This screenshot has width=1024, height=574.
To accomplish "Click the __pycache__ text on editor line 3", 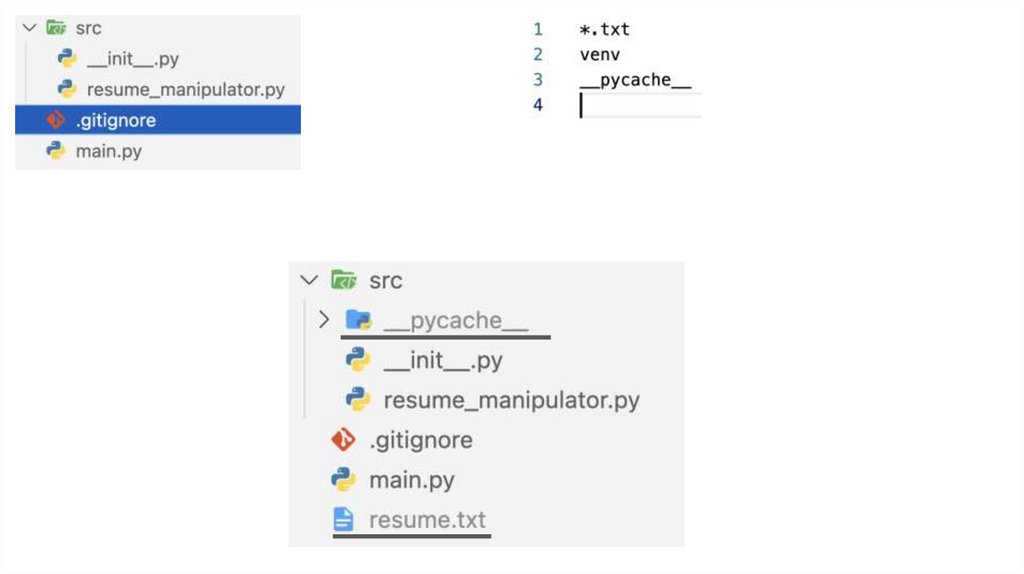I will pos(635,80).
